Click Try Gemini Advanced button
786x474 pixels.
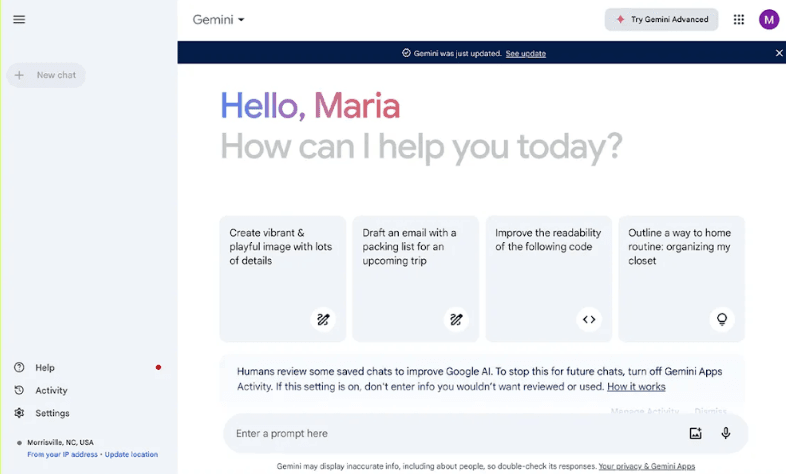tap(661, 20)
